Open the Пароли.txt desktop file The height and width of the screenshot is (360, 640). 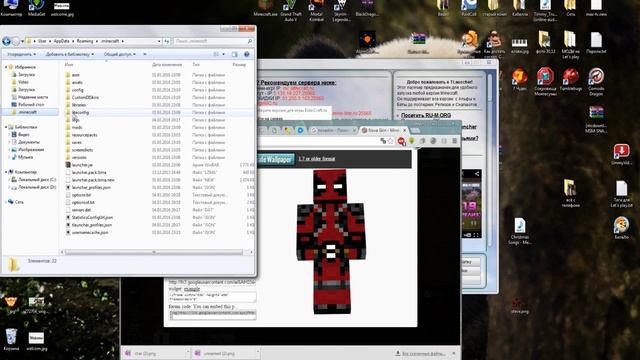(596, 43)
